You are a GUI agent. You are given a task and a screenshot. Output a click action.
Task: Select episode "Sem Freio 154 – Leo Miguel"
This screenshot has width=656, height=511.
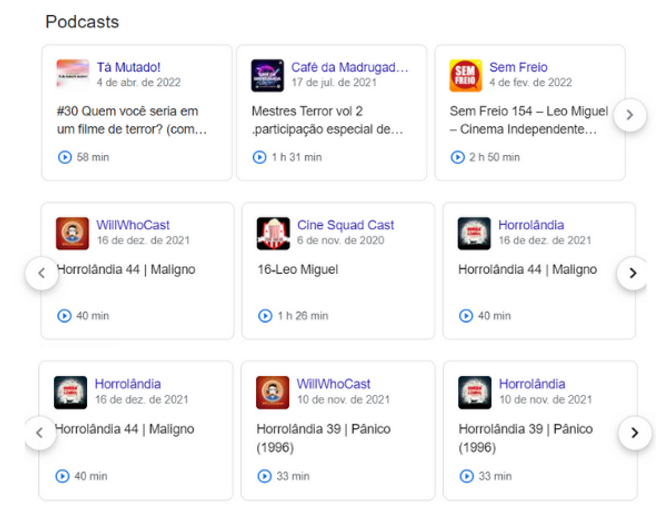click(x=529, y=120)
